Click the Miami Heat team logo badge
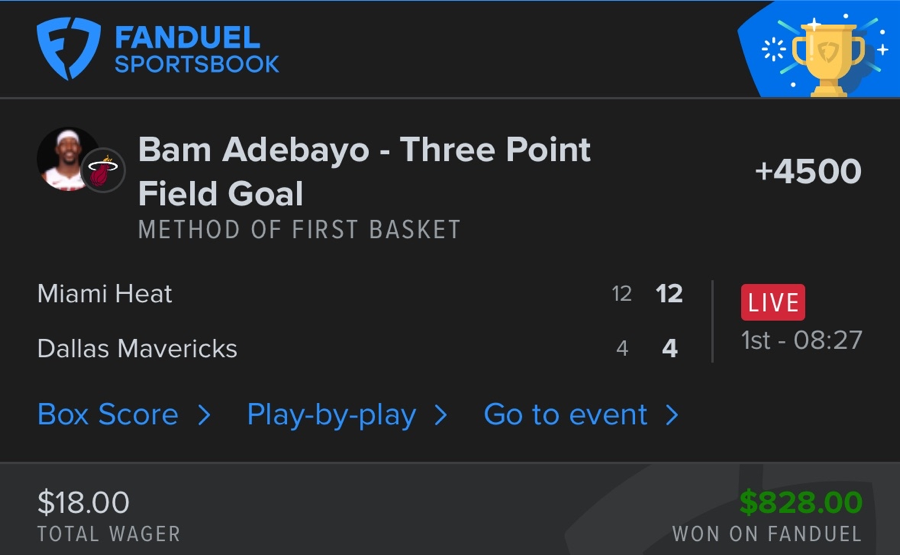 (102, 171)
